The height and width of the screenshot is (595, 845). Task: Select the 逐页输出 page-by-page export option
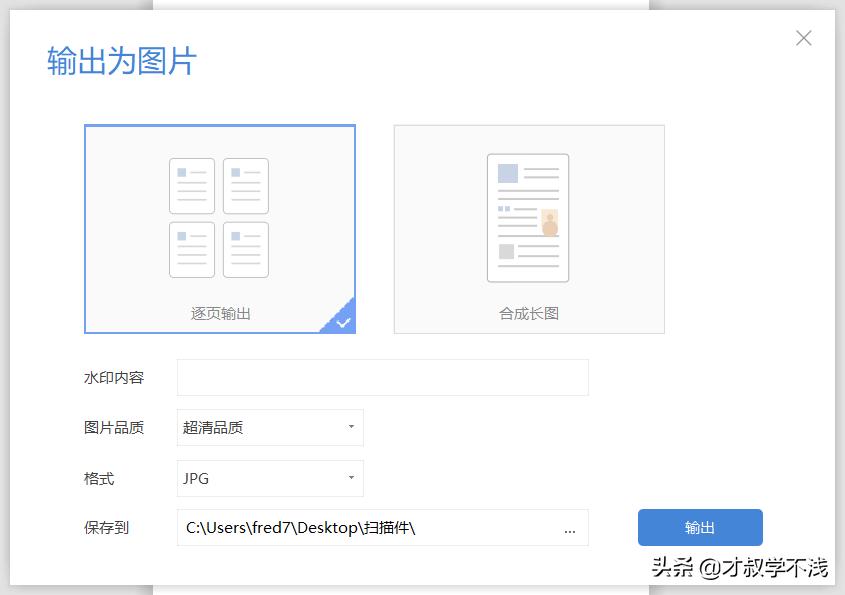pyautogui.click(x=220, y=228)
